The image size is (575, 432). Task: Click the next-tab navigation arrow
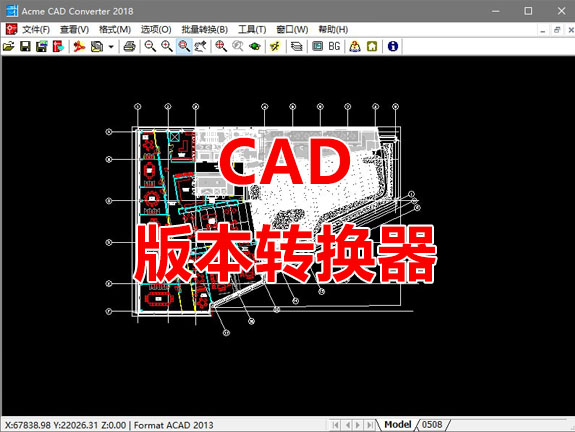point(358,425)
